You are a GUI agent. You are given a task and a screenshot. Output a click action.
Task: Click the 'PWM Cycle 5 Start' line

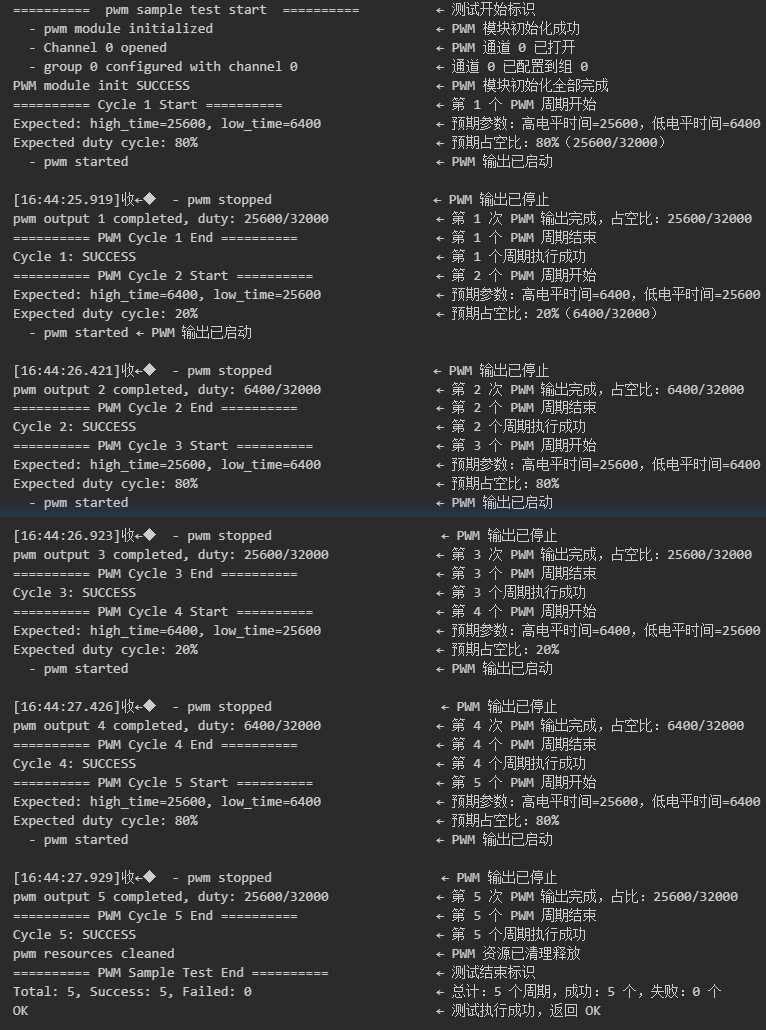(x=163, y=783)
